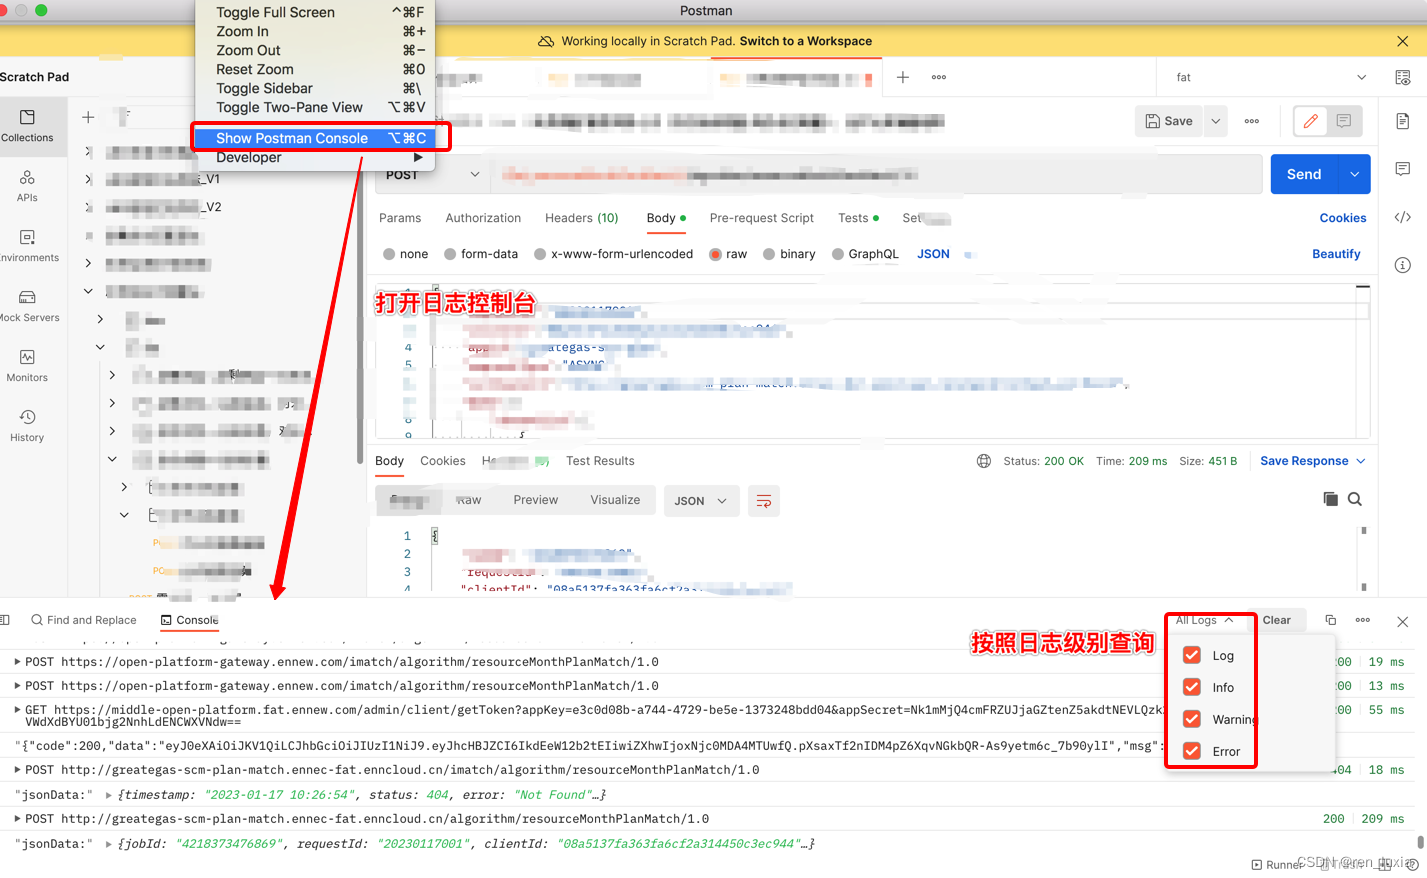Screen dimensions: 1427x878
Task: Open the Save options dropdown arrow
Action: pos(1216,121)
